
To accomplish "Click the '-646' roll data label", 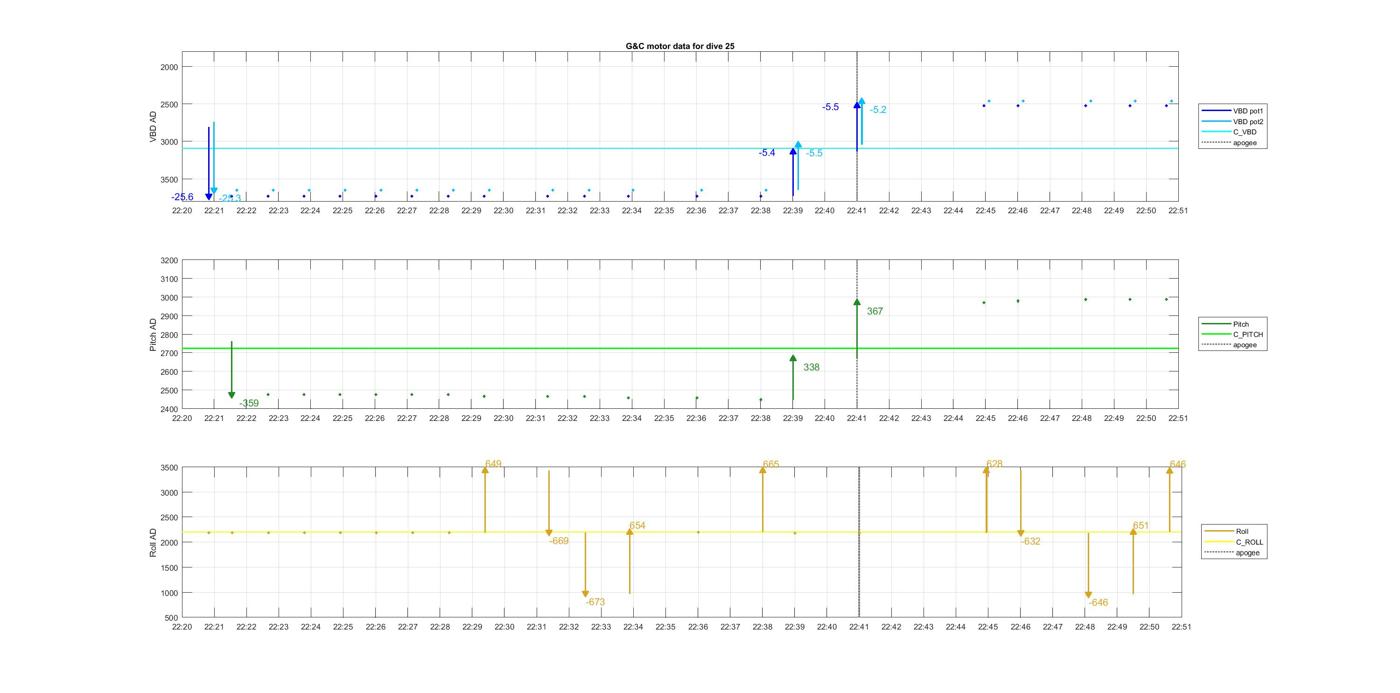I will coord(1098,603).
